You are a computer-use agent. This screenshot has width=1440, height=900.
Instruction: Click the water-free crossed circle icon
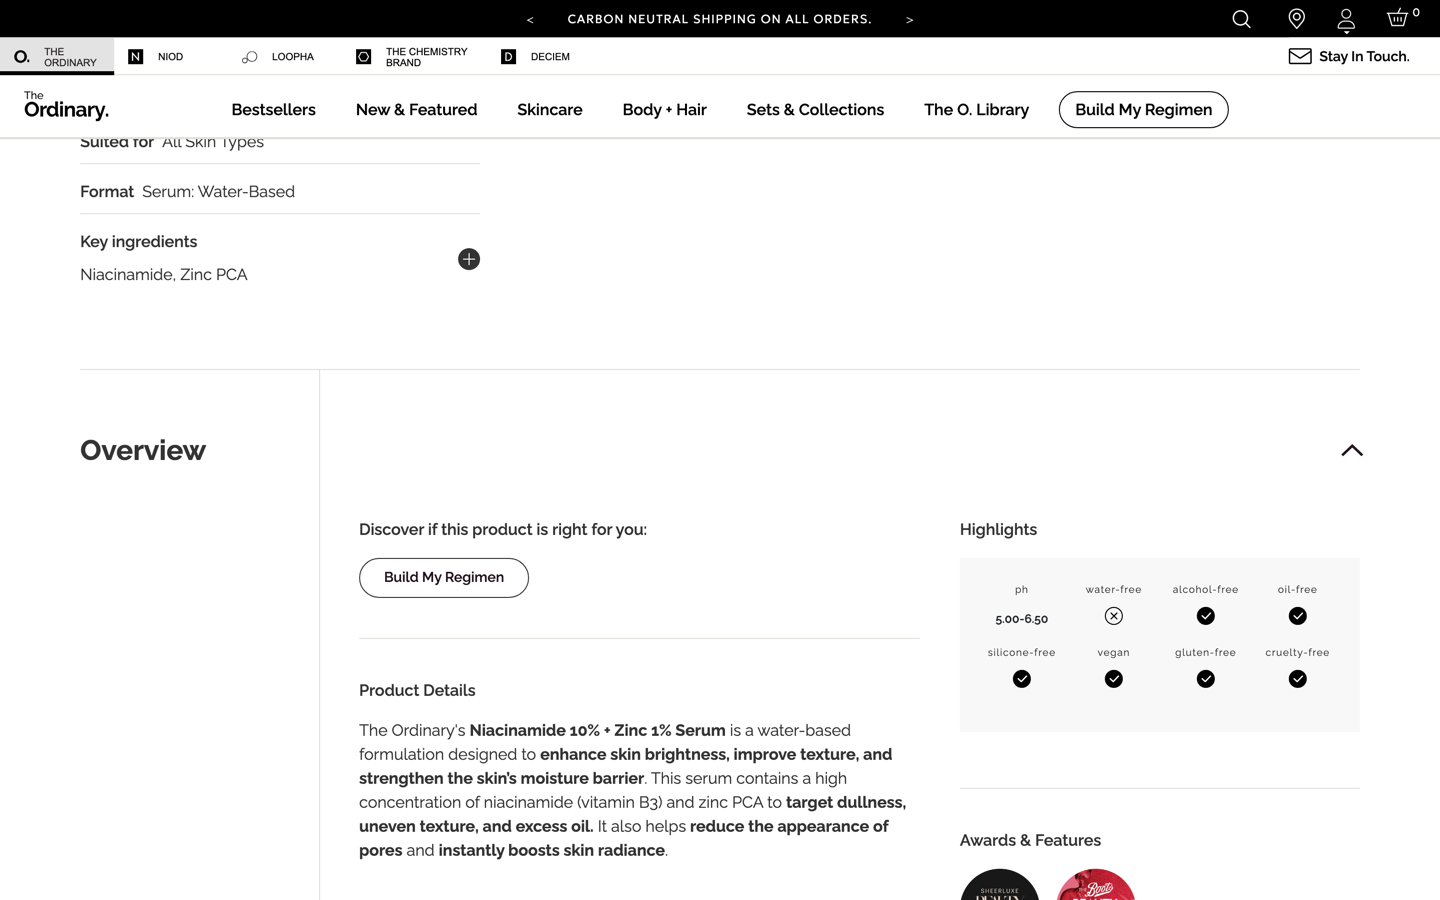tap(1113, 616)
